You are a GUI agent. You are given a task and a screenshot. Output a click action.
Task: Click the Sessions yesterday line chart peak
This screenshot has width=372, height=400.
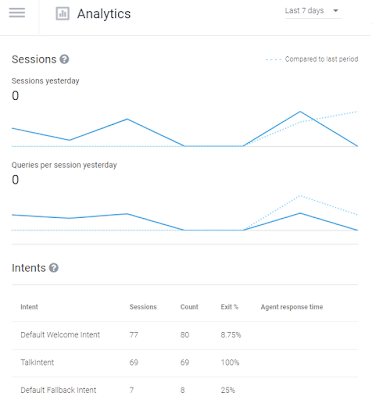(x=300, y=112)
